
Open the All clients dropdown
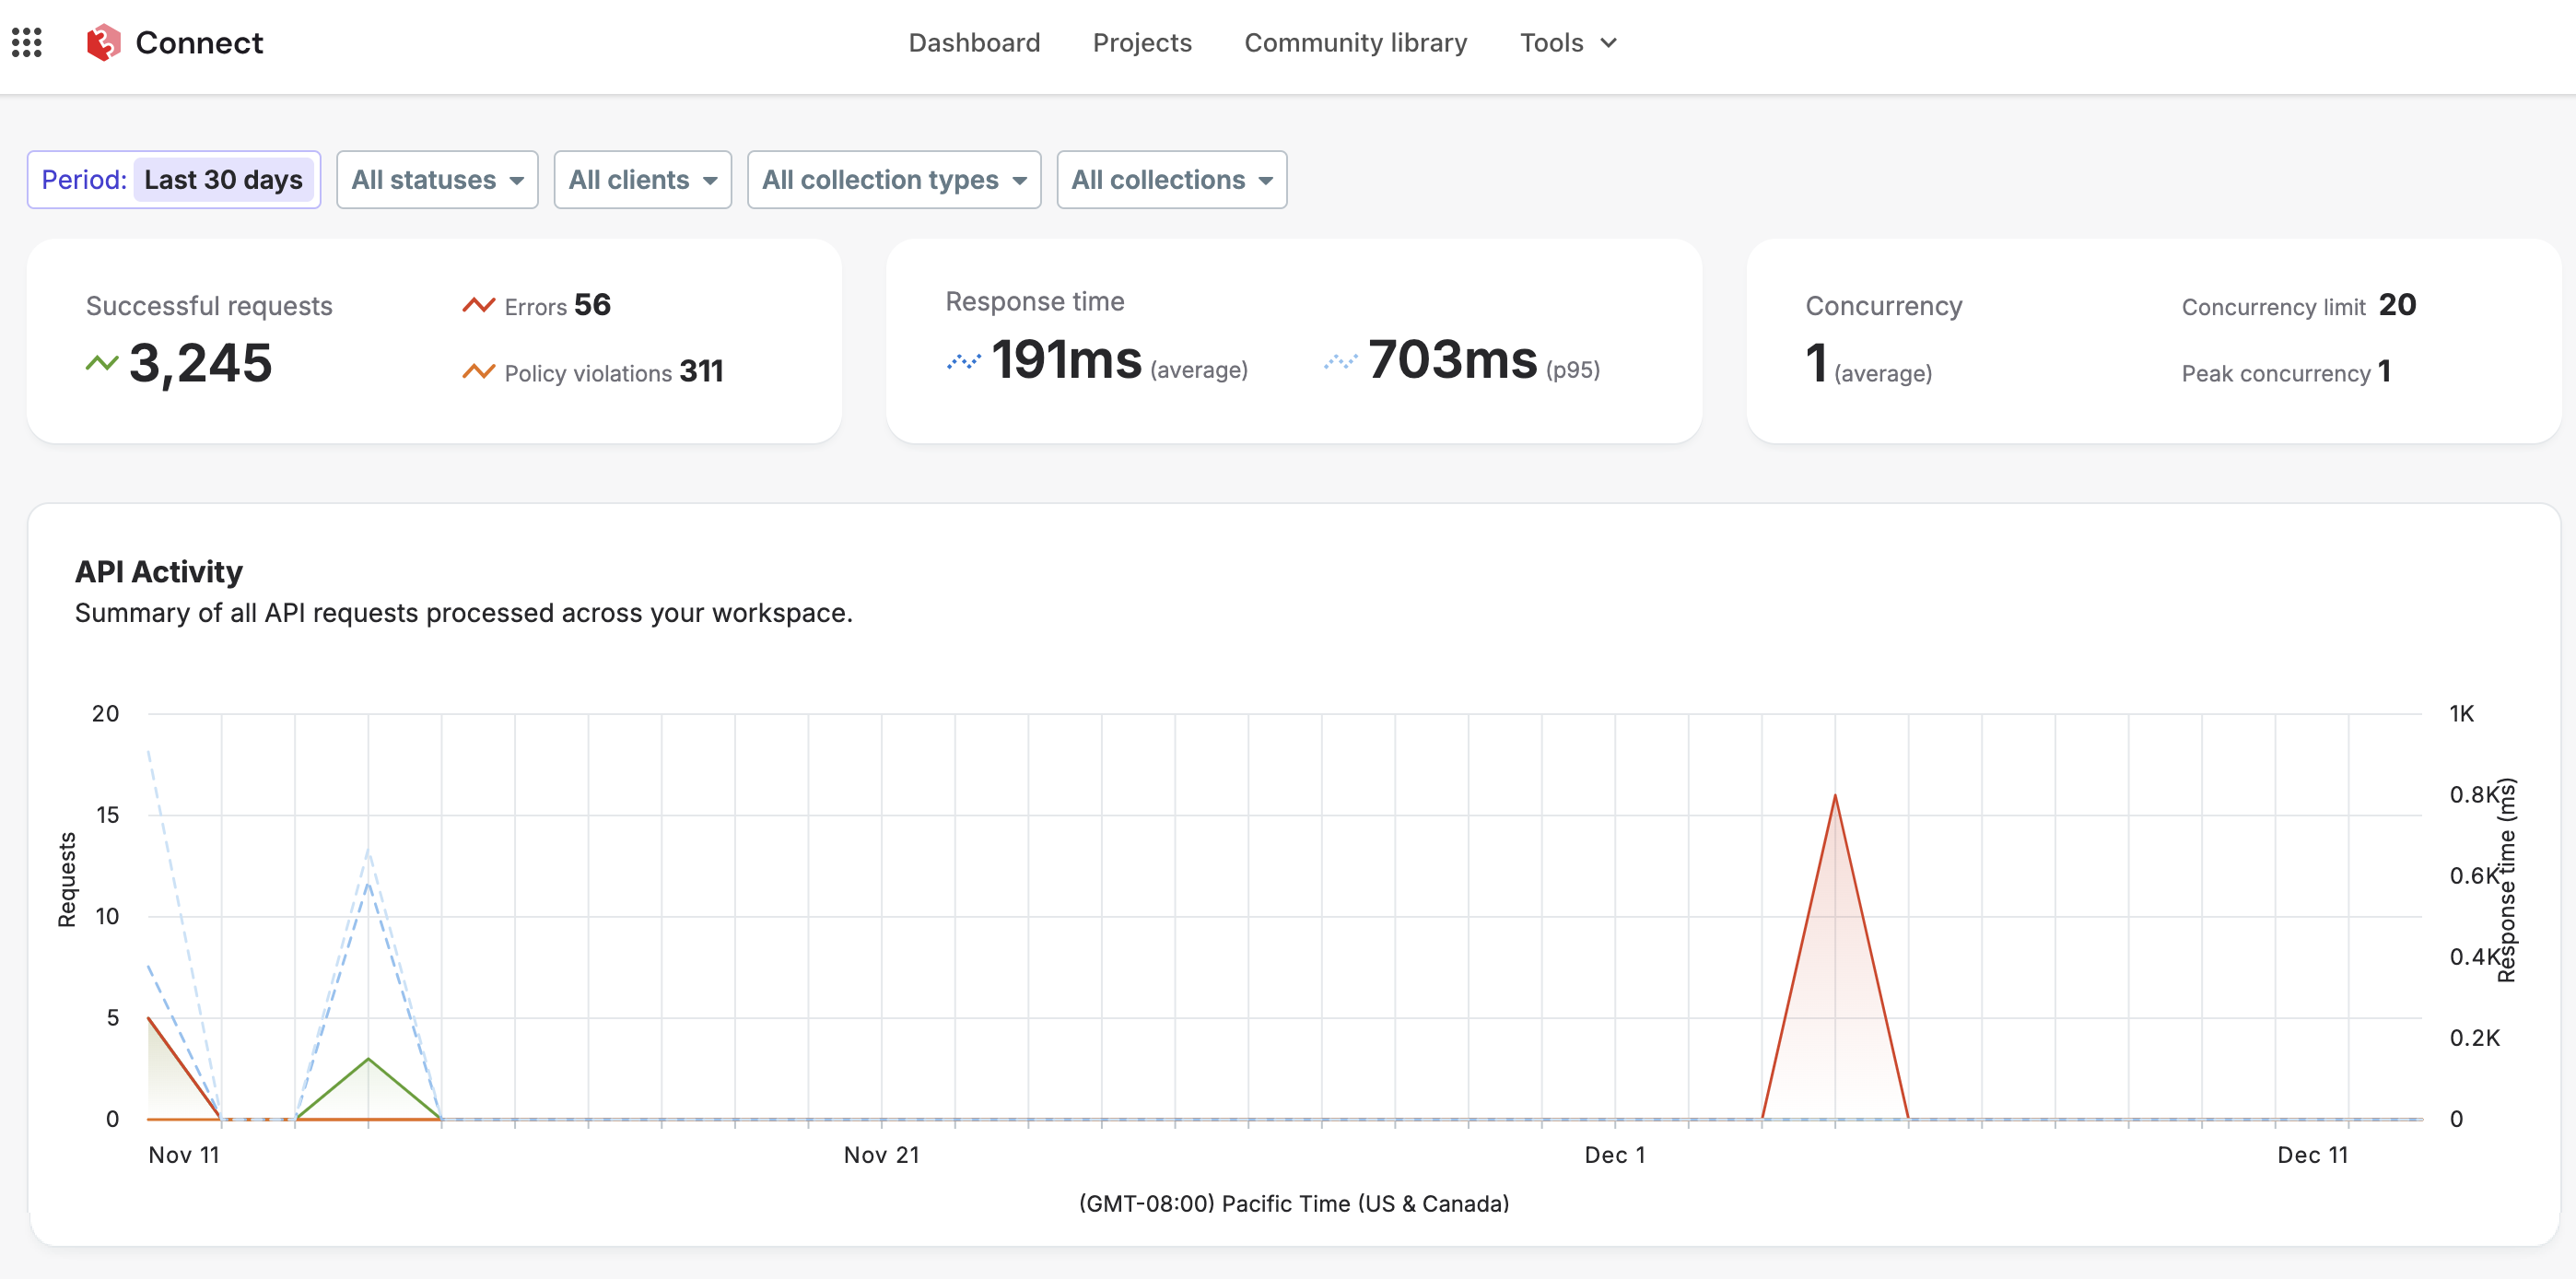643,180
